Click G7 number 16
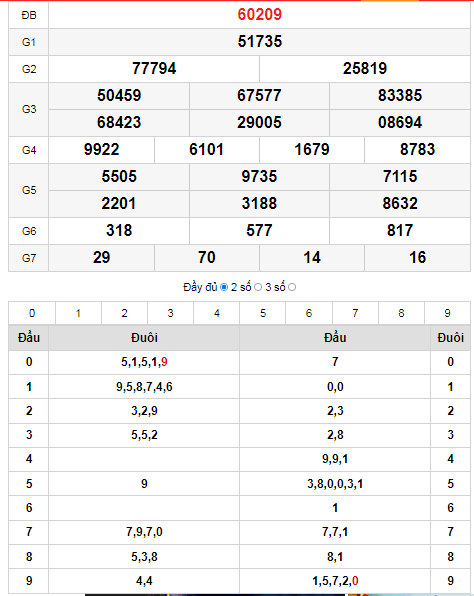This screenshot has height=596, width=474. [417, 257]
